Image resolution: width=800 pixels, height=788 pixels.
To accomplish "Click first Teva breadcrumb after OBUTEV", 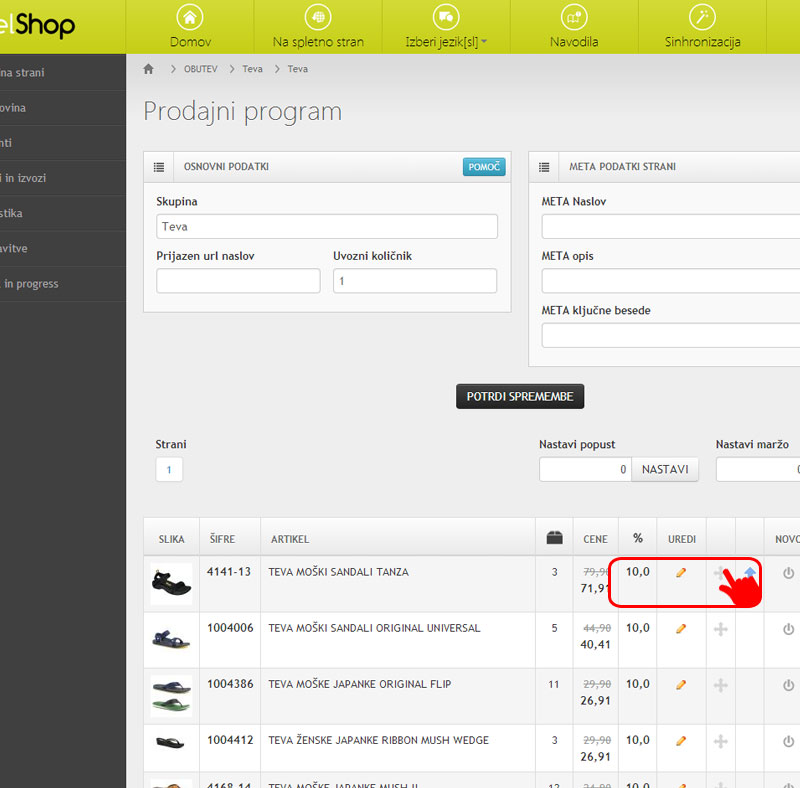I will [253, 69].
